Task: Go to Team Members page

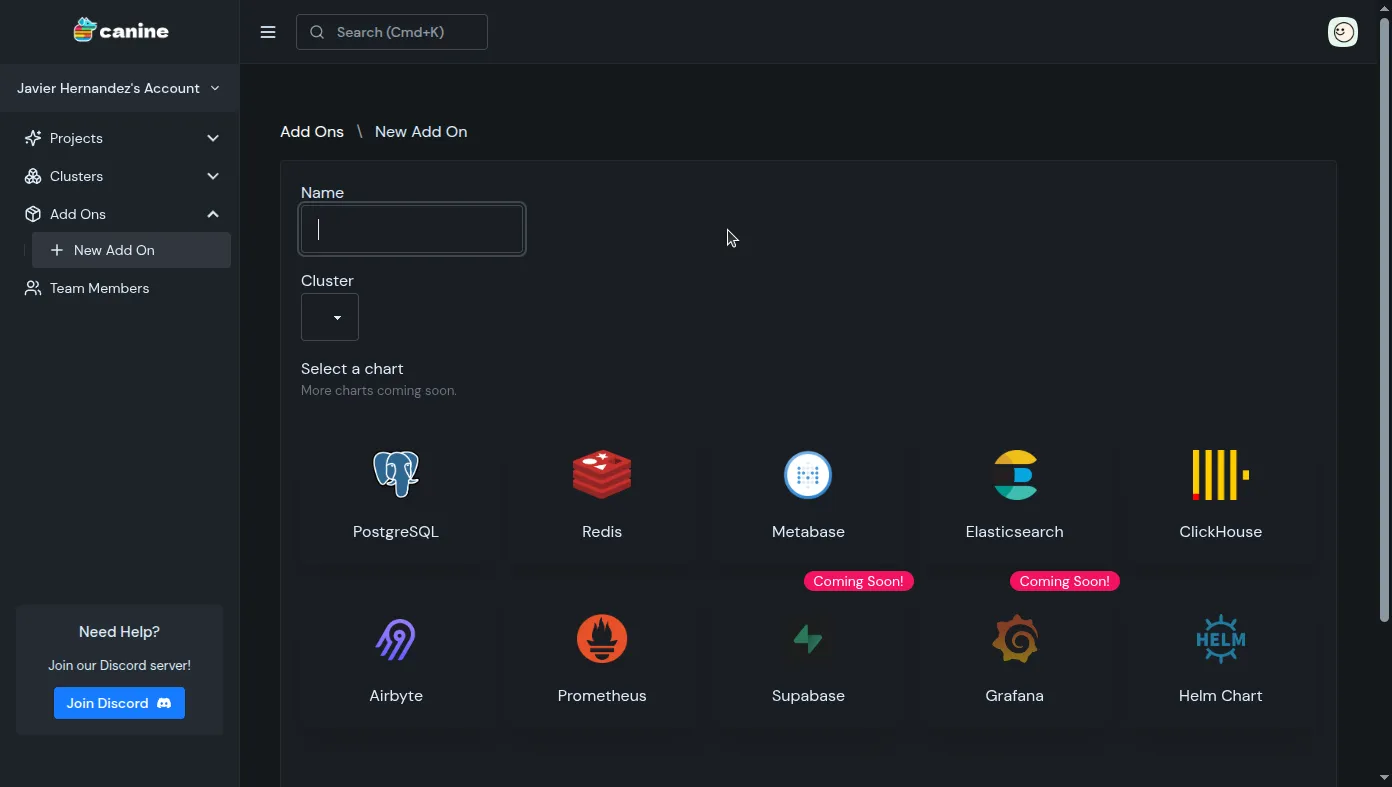Action: coord(99,288)
